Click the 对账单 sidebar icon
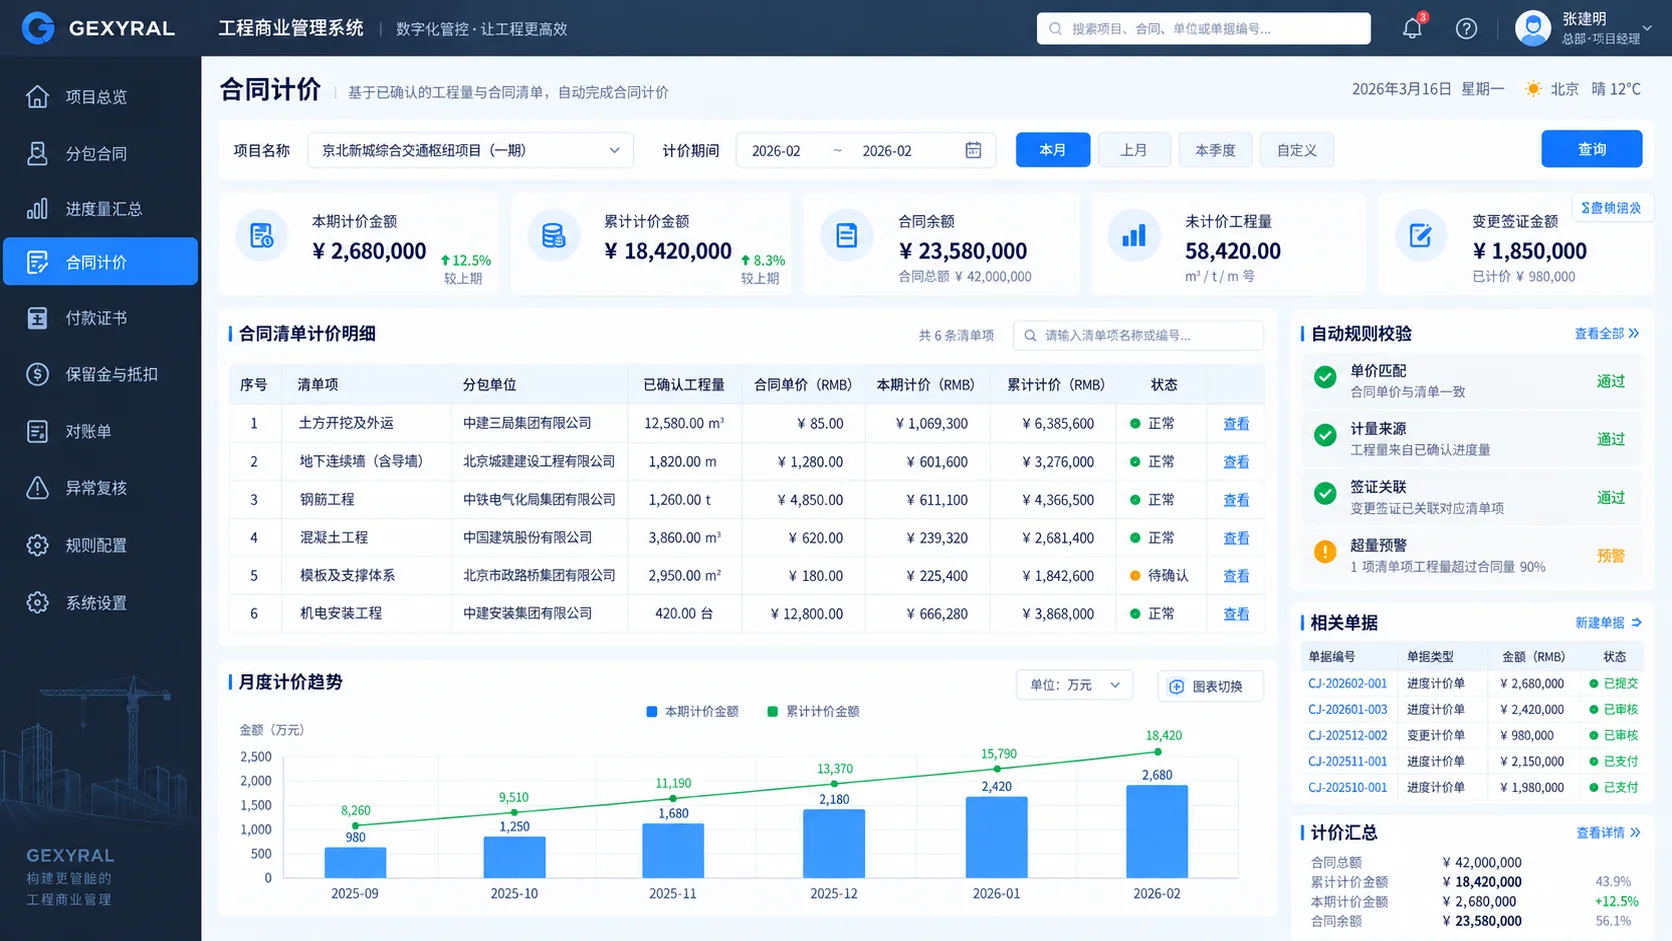The width and height of the screenshot is (1672, 941). tap(37, 431)
